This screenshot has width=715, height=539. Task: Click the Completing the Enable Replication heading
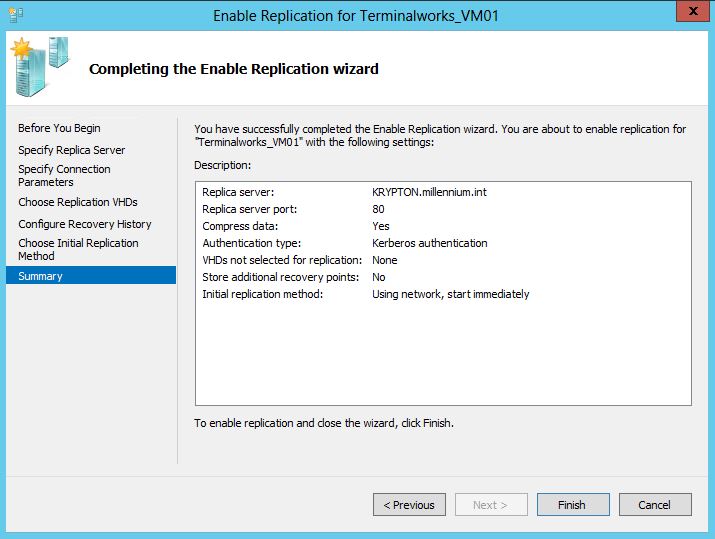pos(234,69)
